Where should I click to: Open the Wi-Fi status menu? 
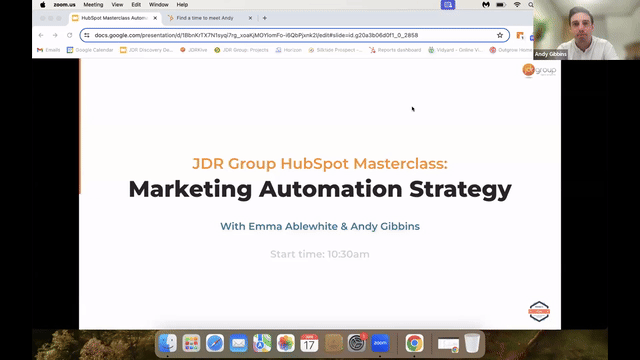[517, 4]
